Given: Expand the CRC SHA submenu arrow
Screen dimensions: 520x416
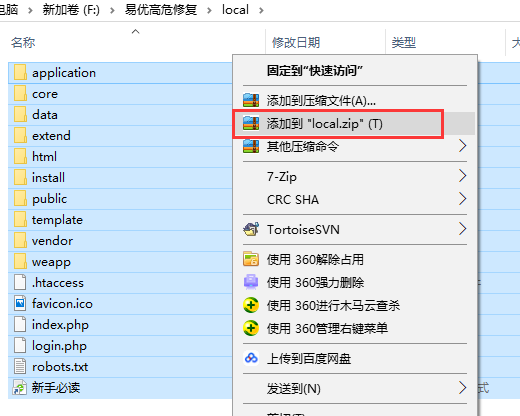Looking at the screenshot, I should pyautogui.click(x=462, y=199).
